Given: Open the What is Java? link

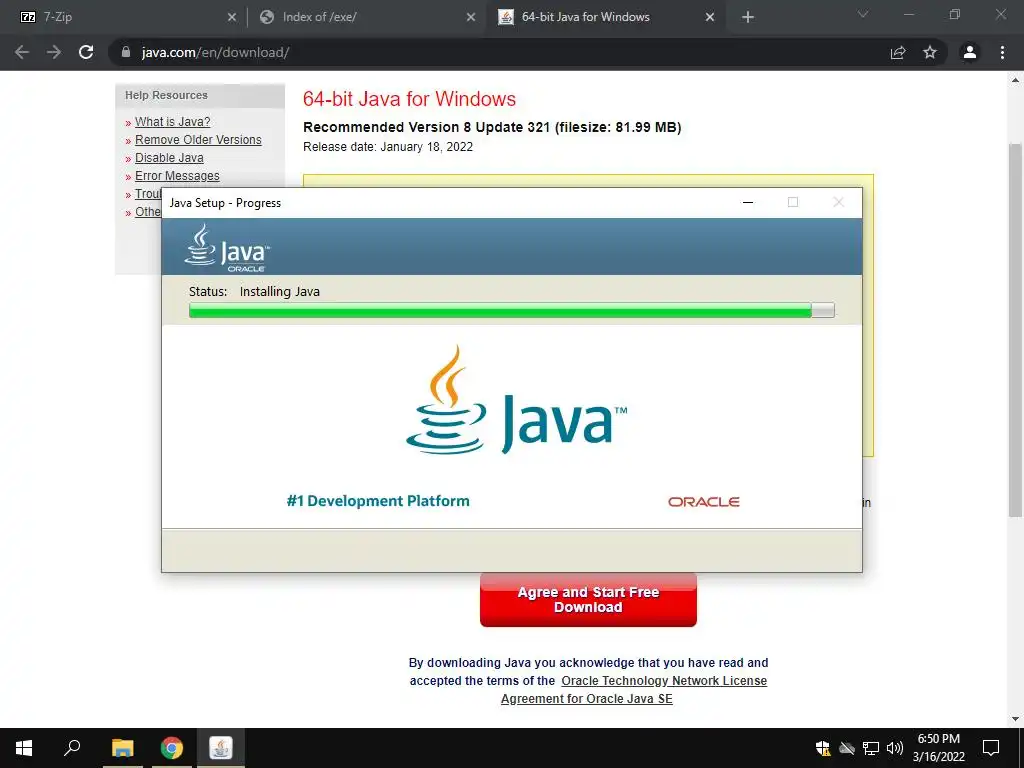Looking at the screenshot, I should pos(172,121).
